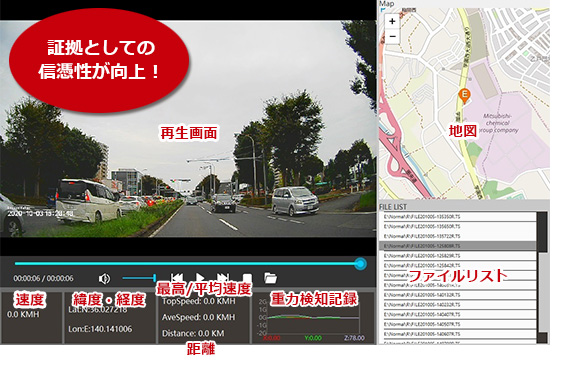Click the video seek bar handle
The height and width of the screenshot is (388, 580).
click(x=360, y=264)
